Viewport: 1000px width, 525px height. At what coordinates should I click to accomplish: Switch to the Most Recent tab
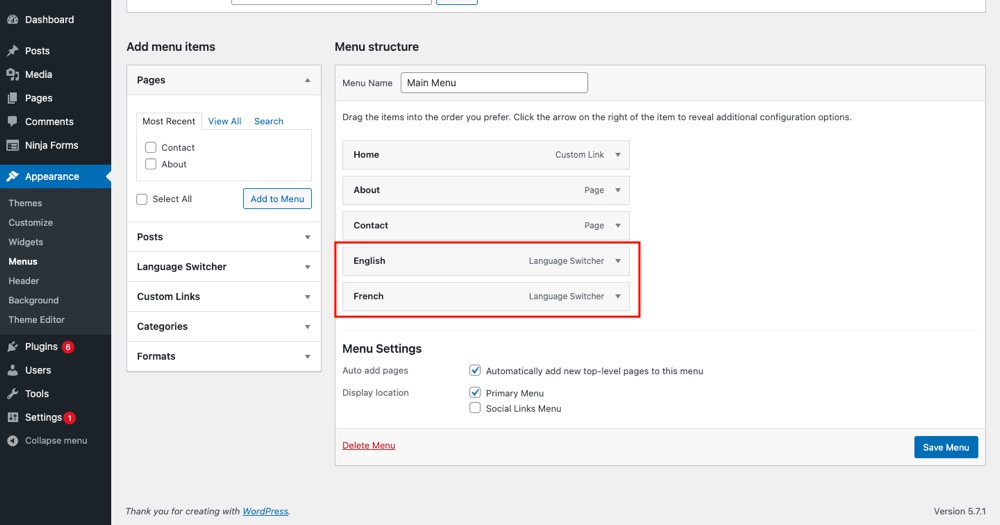[x=169, y=121]
